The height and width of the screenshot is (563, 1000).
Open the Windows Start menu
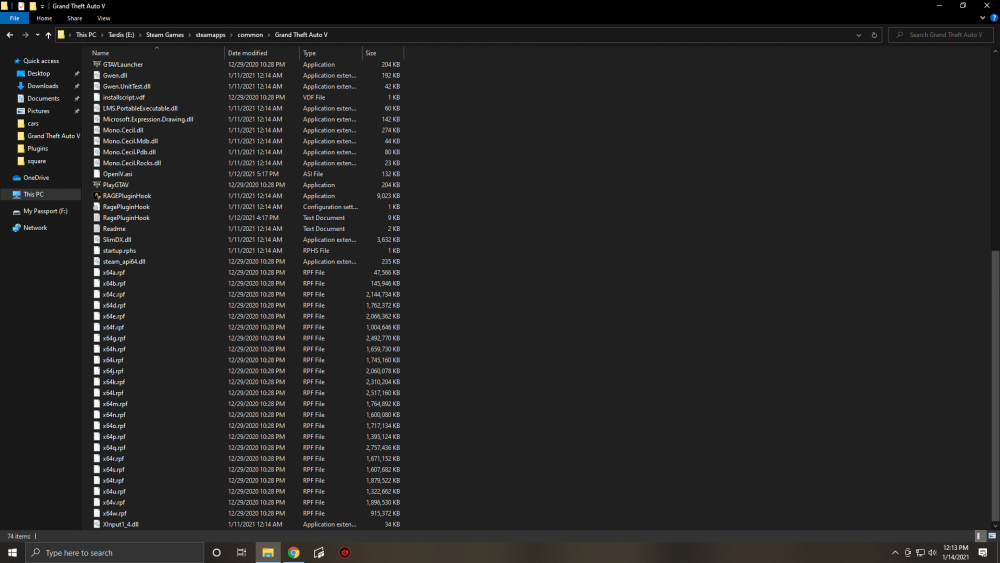(12, 553)
